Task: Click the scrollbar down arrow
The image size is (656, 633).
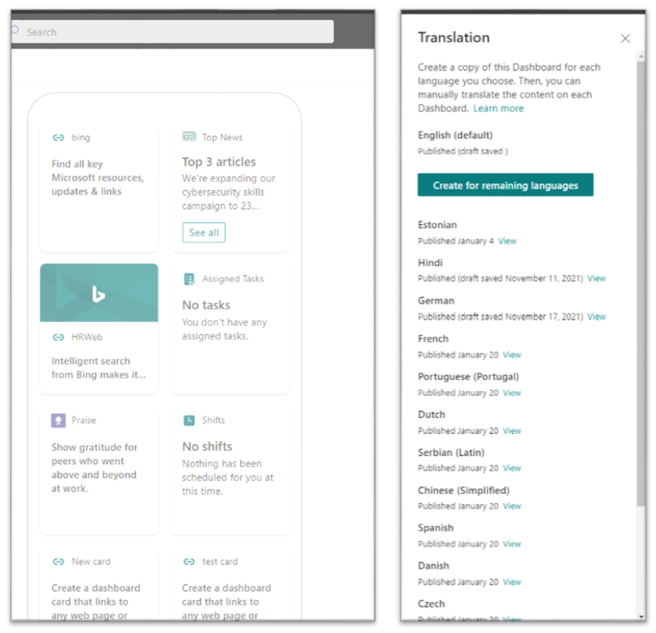Action: pos(641,617)
